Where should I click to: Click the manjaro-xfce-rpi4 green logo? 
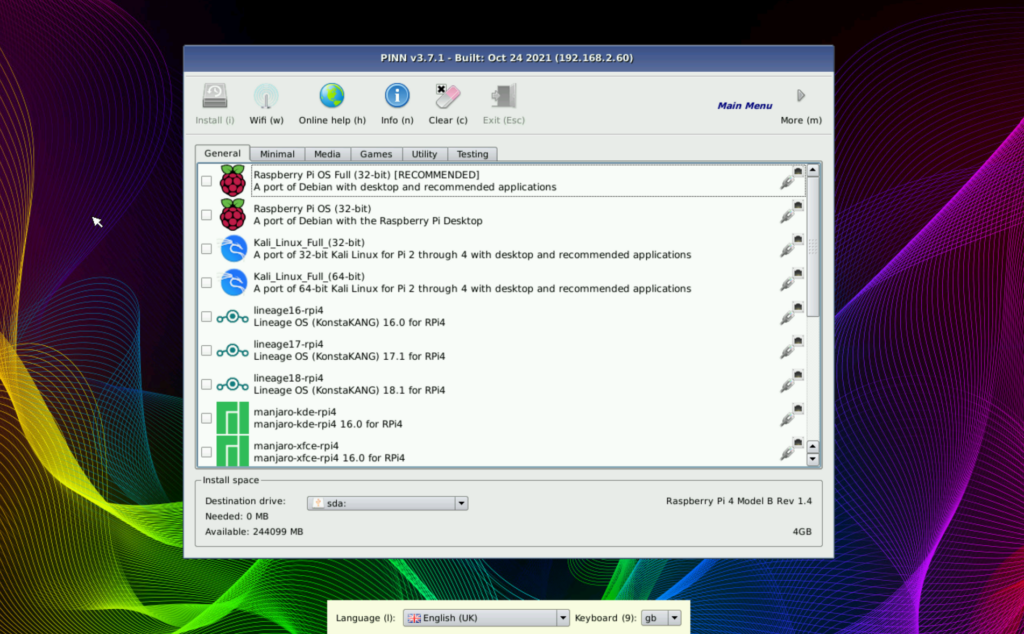point(232,452)
